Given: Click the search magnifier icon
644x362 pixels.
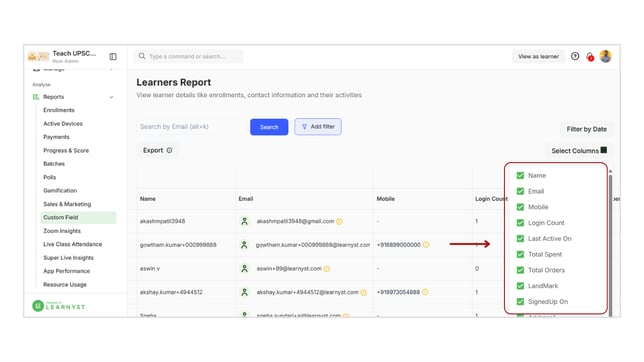Looking at the screenshot, I should [142, 56].
